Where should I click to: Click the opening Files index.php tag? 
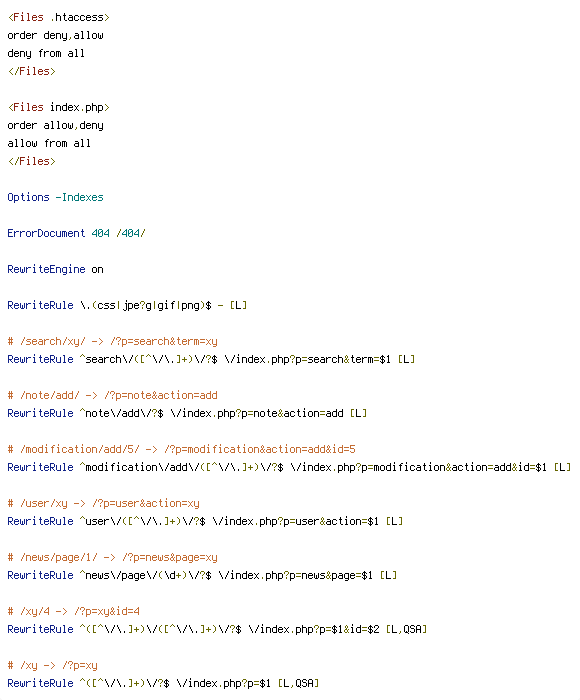point(58,108)
